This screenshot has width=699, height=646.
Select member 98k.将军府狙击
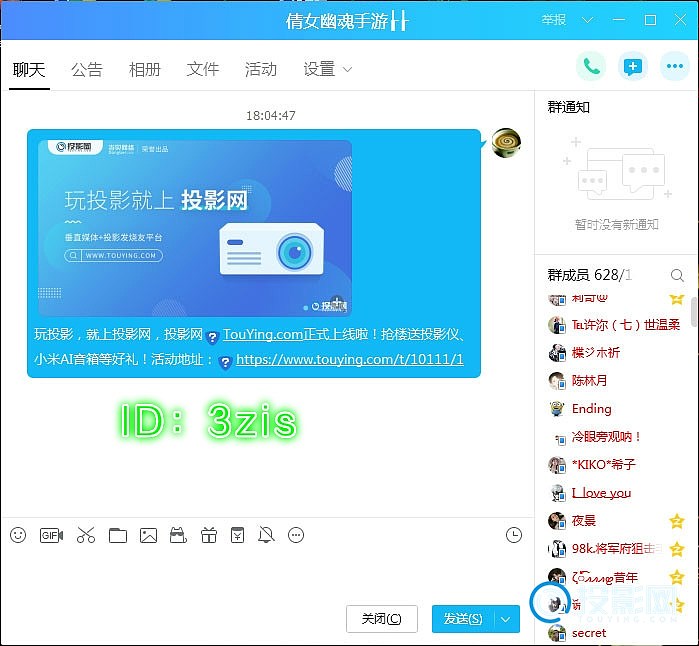(617, 548)
